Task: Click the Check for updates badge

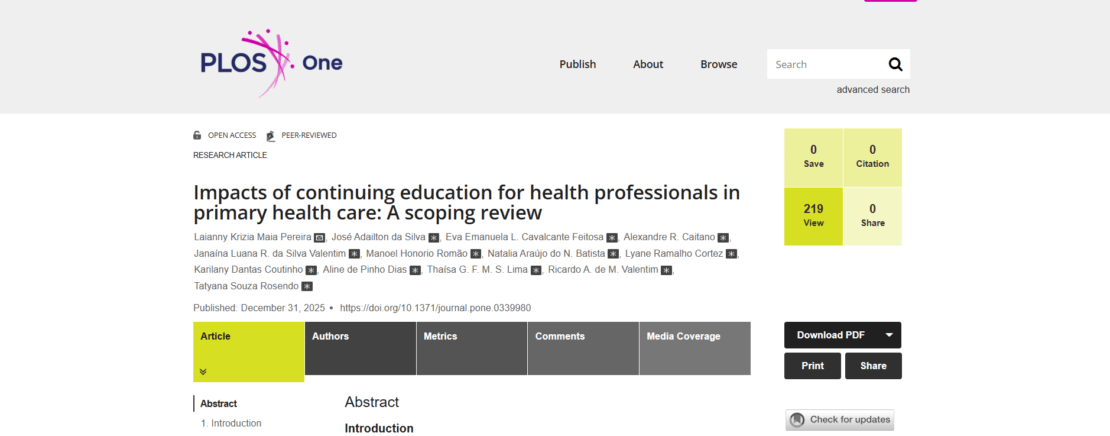Action: point(840,420)
